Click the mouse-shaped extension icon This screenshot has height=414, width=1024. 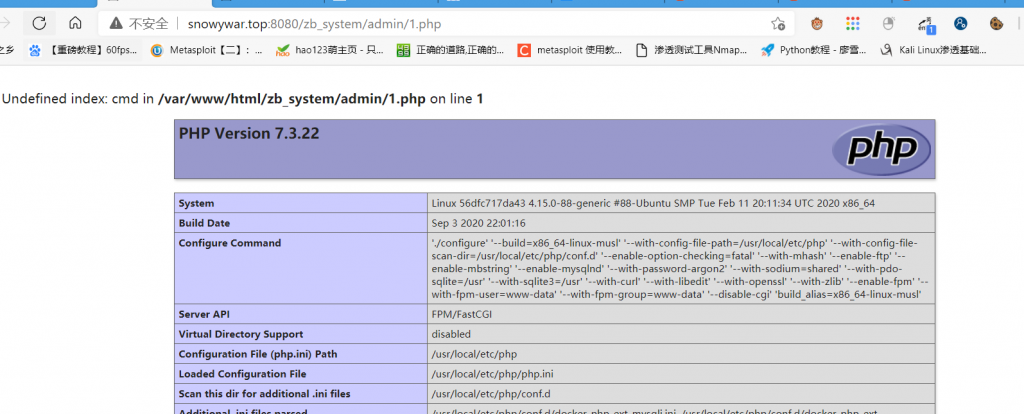tap(888, 23)
